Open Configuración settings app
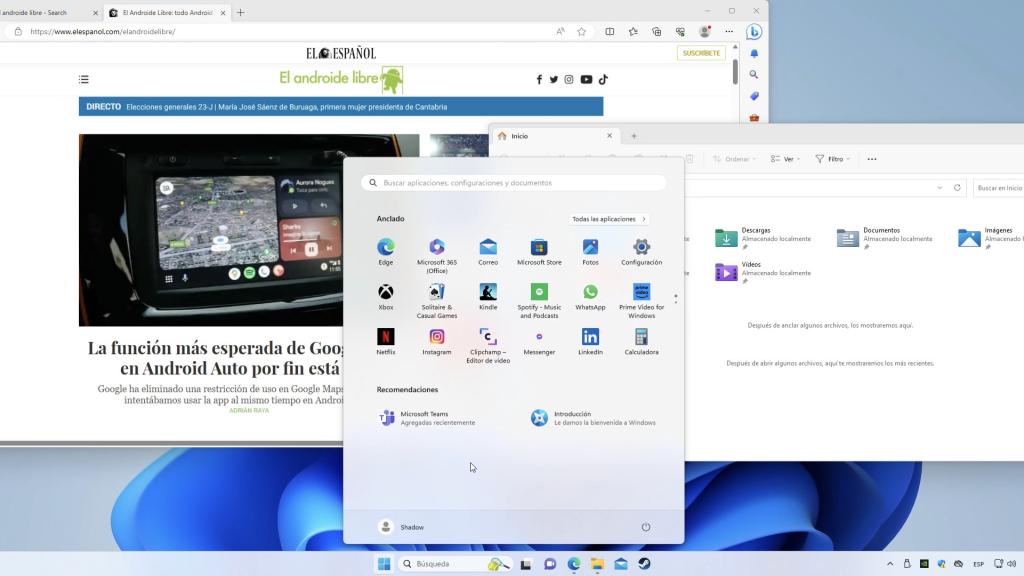The image size is (1024, 576). point(641,251)
